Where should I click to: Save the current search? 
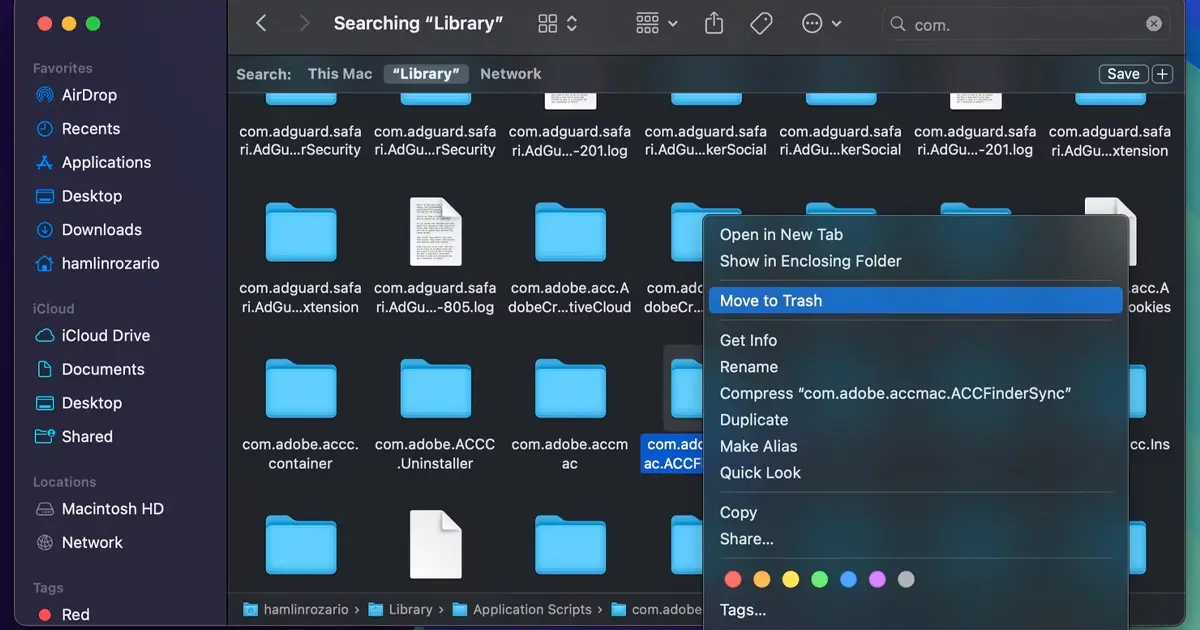coord(1123,74)
